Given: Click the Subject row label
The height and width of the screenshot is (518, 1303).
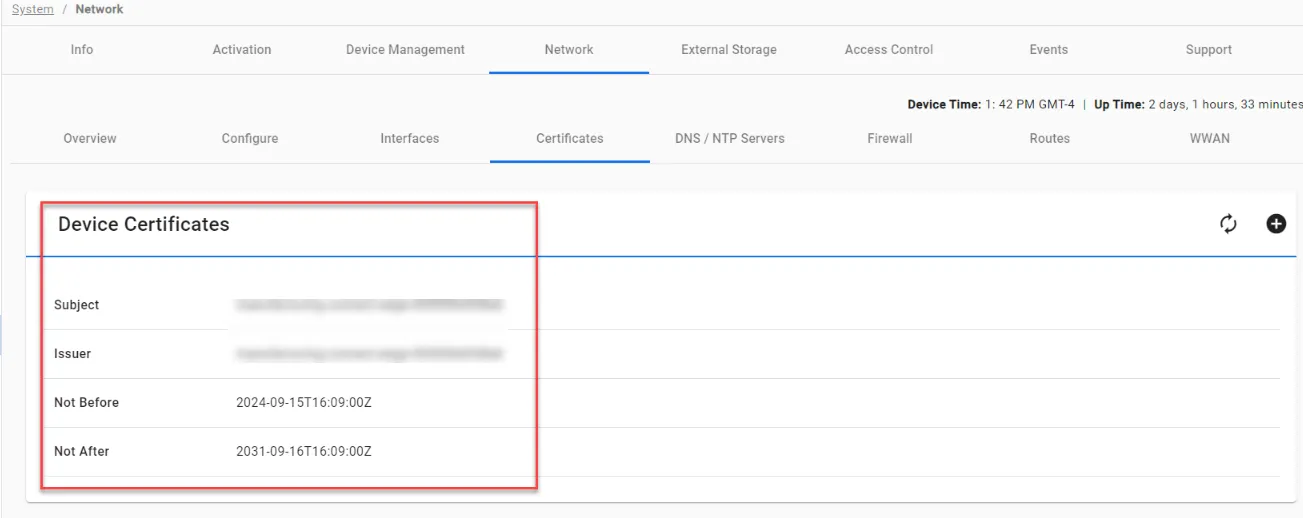Looking at the screenshot, I should (x=77, y=305).
